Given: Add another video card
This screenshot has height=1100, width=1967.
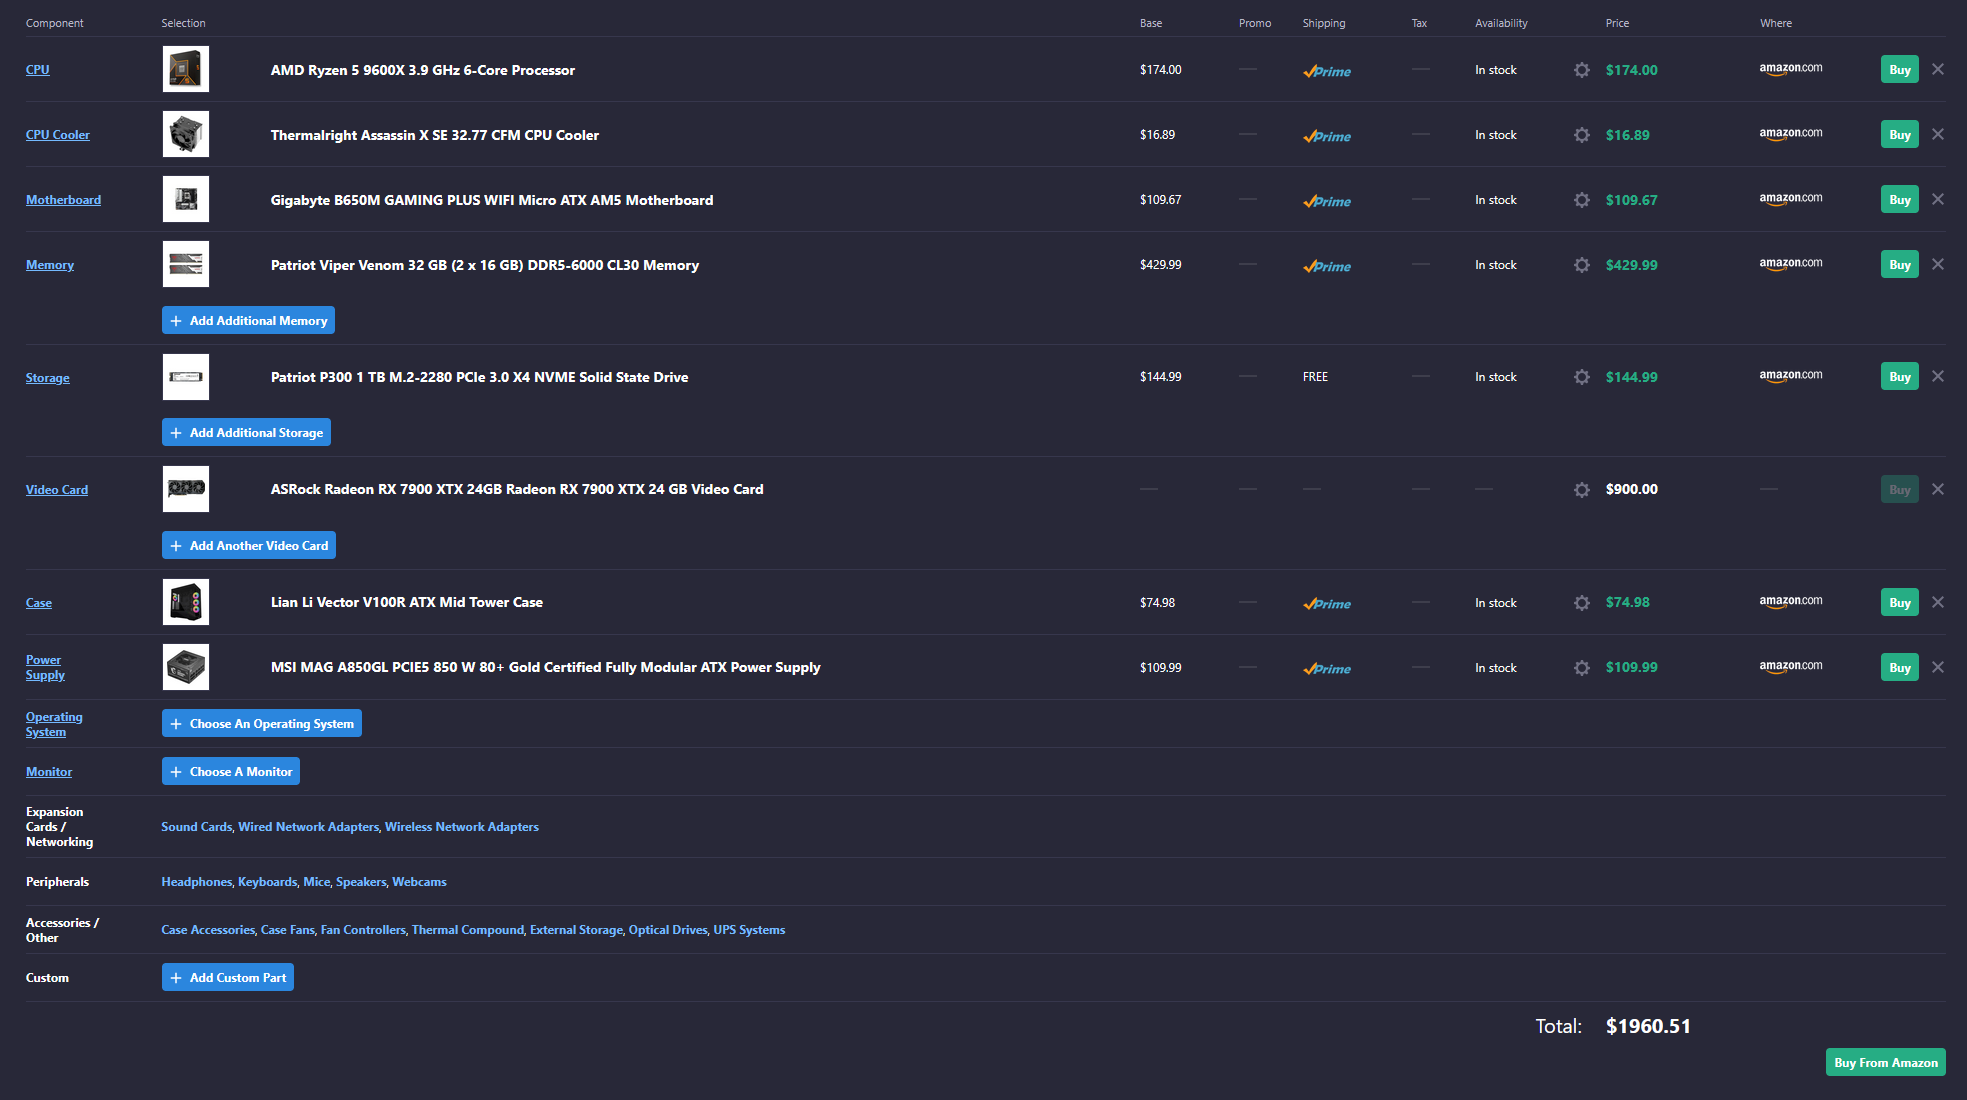Looking at the screenshot, I should click(x=249, y=545).
